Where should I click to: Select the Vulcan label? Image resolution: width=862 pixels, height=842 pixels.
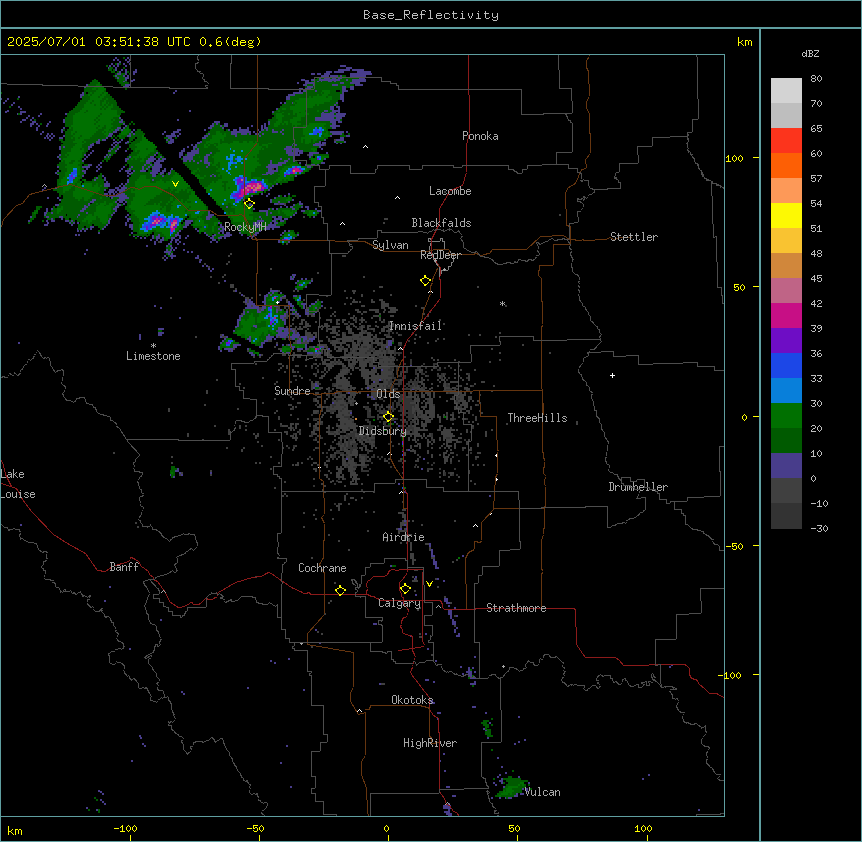543,792
